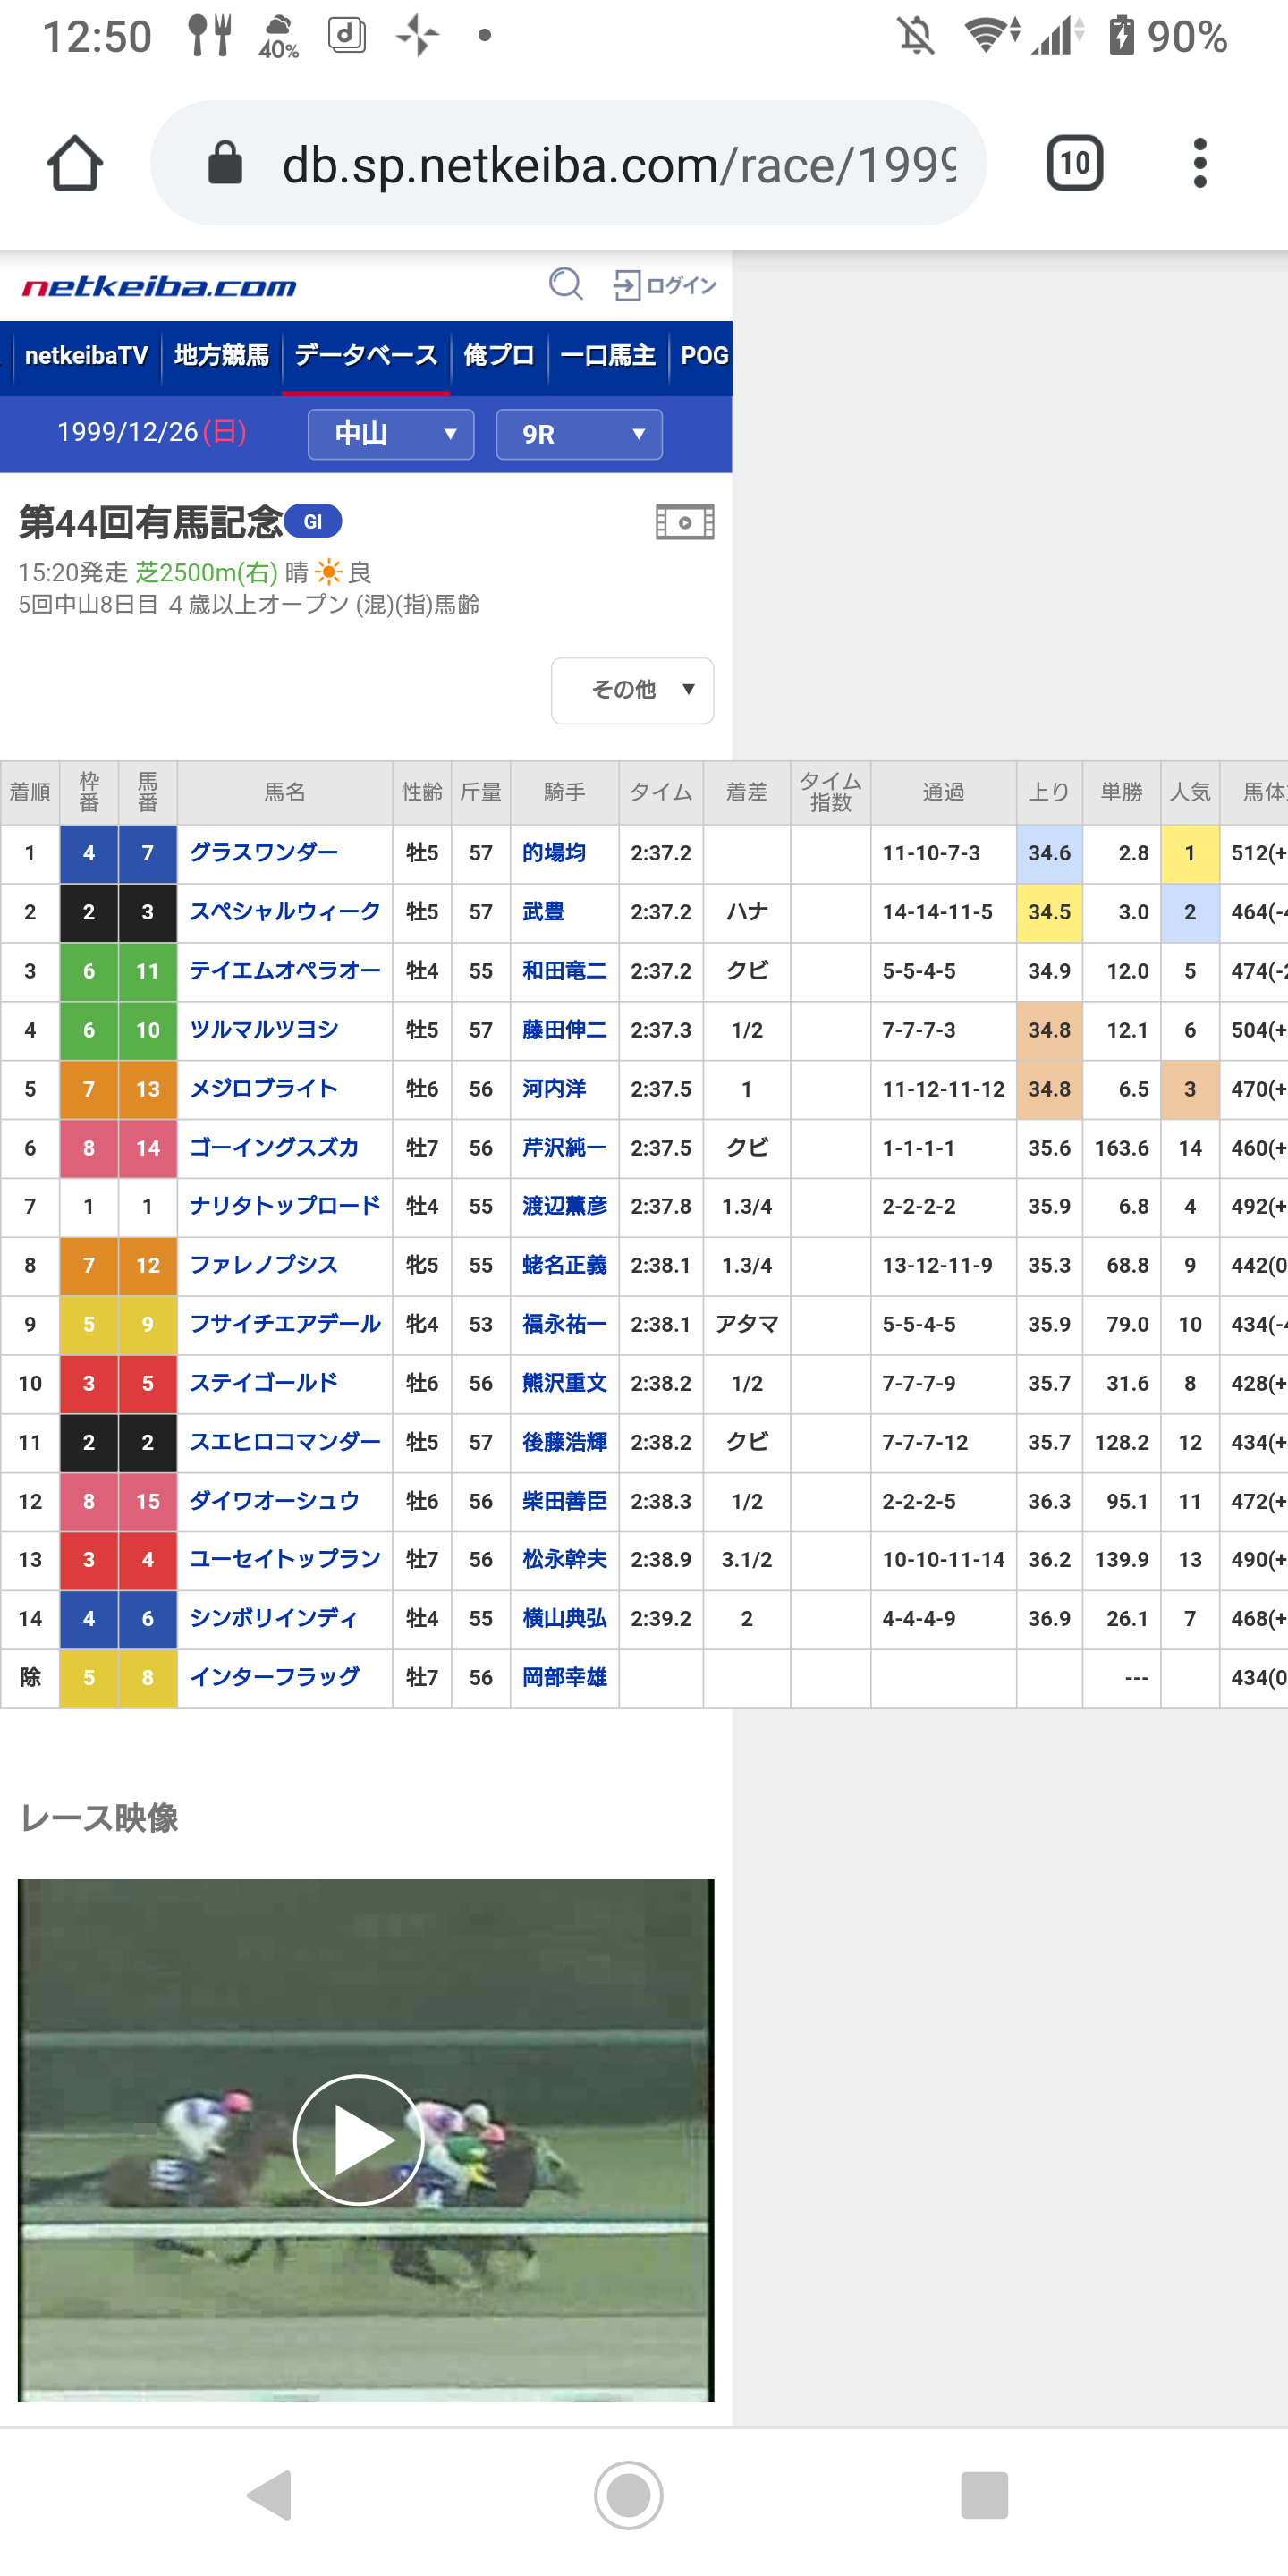Open the tab switcher showing 10 tabs
The image size is (1288, 2576).
tap(1074, 163)
